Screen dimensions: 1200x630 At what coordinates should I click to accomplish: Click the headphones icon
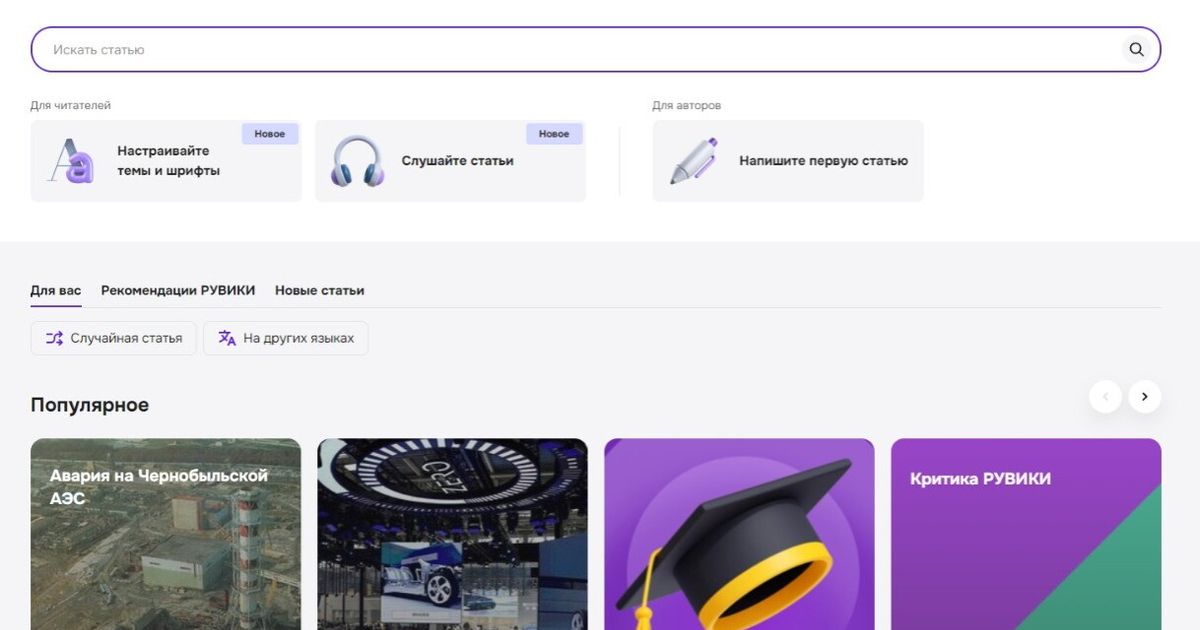click(357, 161)
